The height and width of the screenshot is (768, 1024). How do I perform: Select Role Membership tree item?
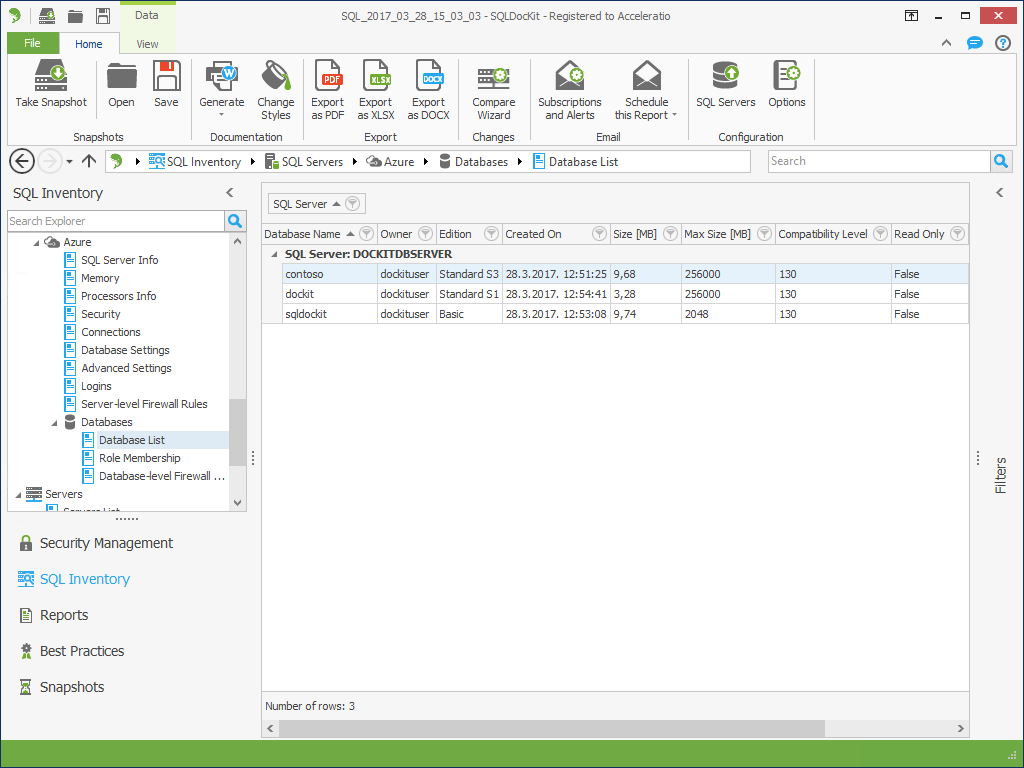coord(131,458)
